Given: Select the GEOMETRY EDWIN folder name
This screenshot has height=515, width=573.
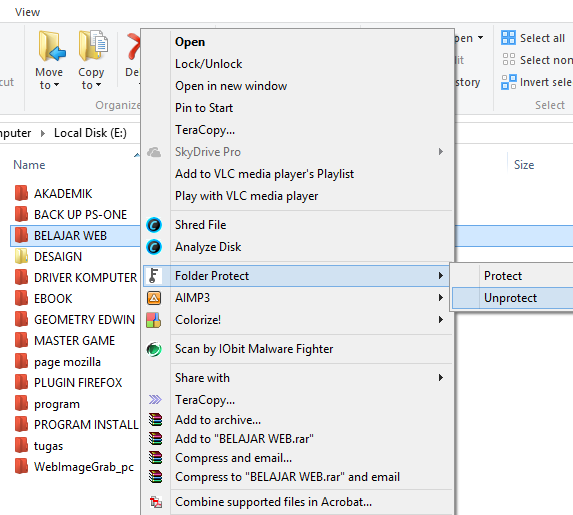Looking at the screenshot, I should [x=84, y=320].
